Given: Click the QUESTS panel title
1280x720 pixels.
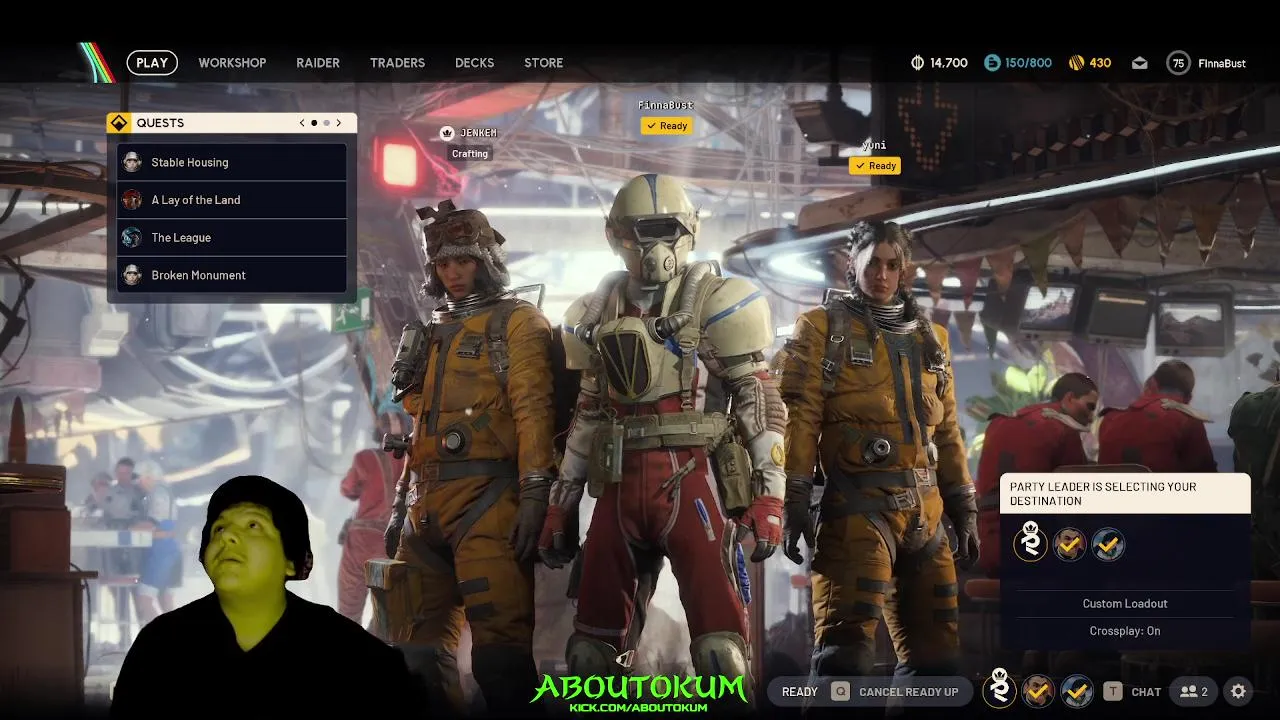Looking at the screenshot, I should pyautogui.click(x=160, y=123).
